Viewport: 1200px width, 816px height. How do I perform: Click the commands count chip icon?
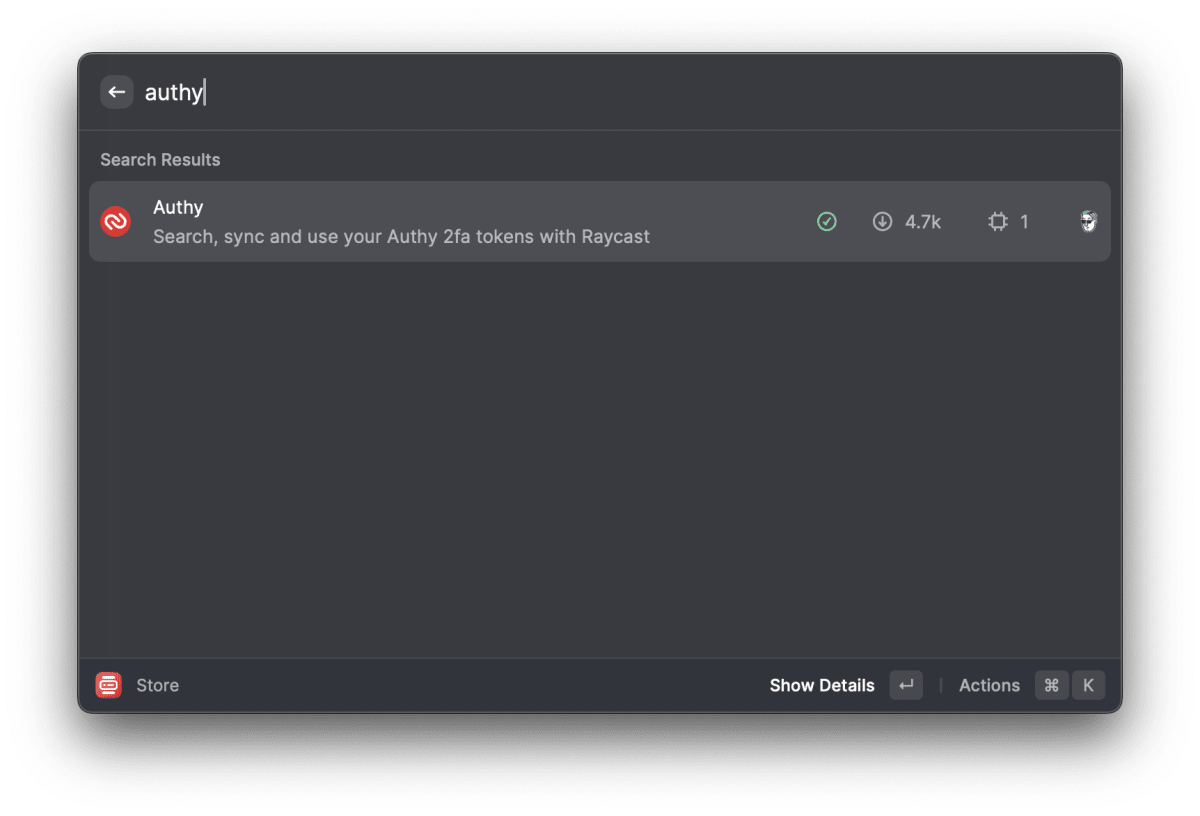click(998, 222)
